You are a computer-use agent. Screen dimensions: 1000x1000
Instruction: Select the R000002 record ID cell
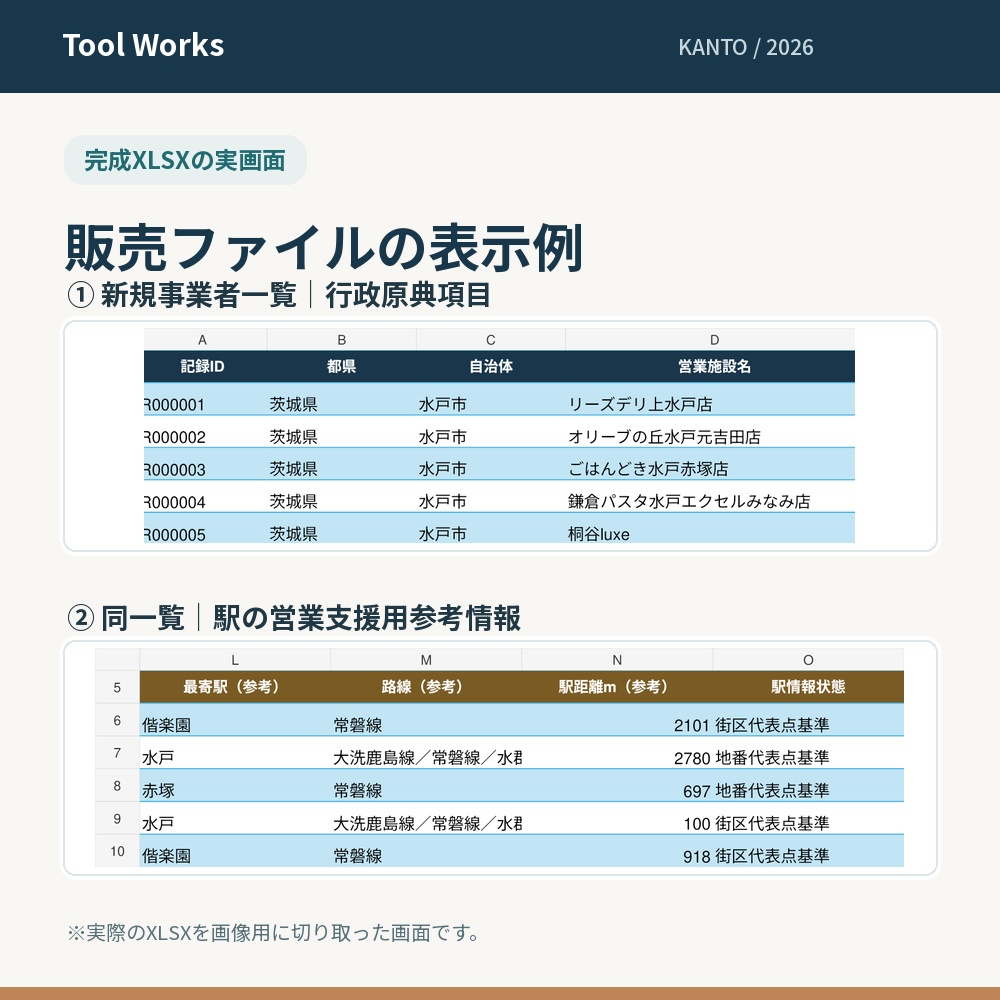pos(205,432)
